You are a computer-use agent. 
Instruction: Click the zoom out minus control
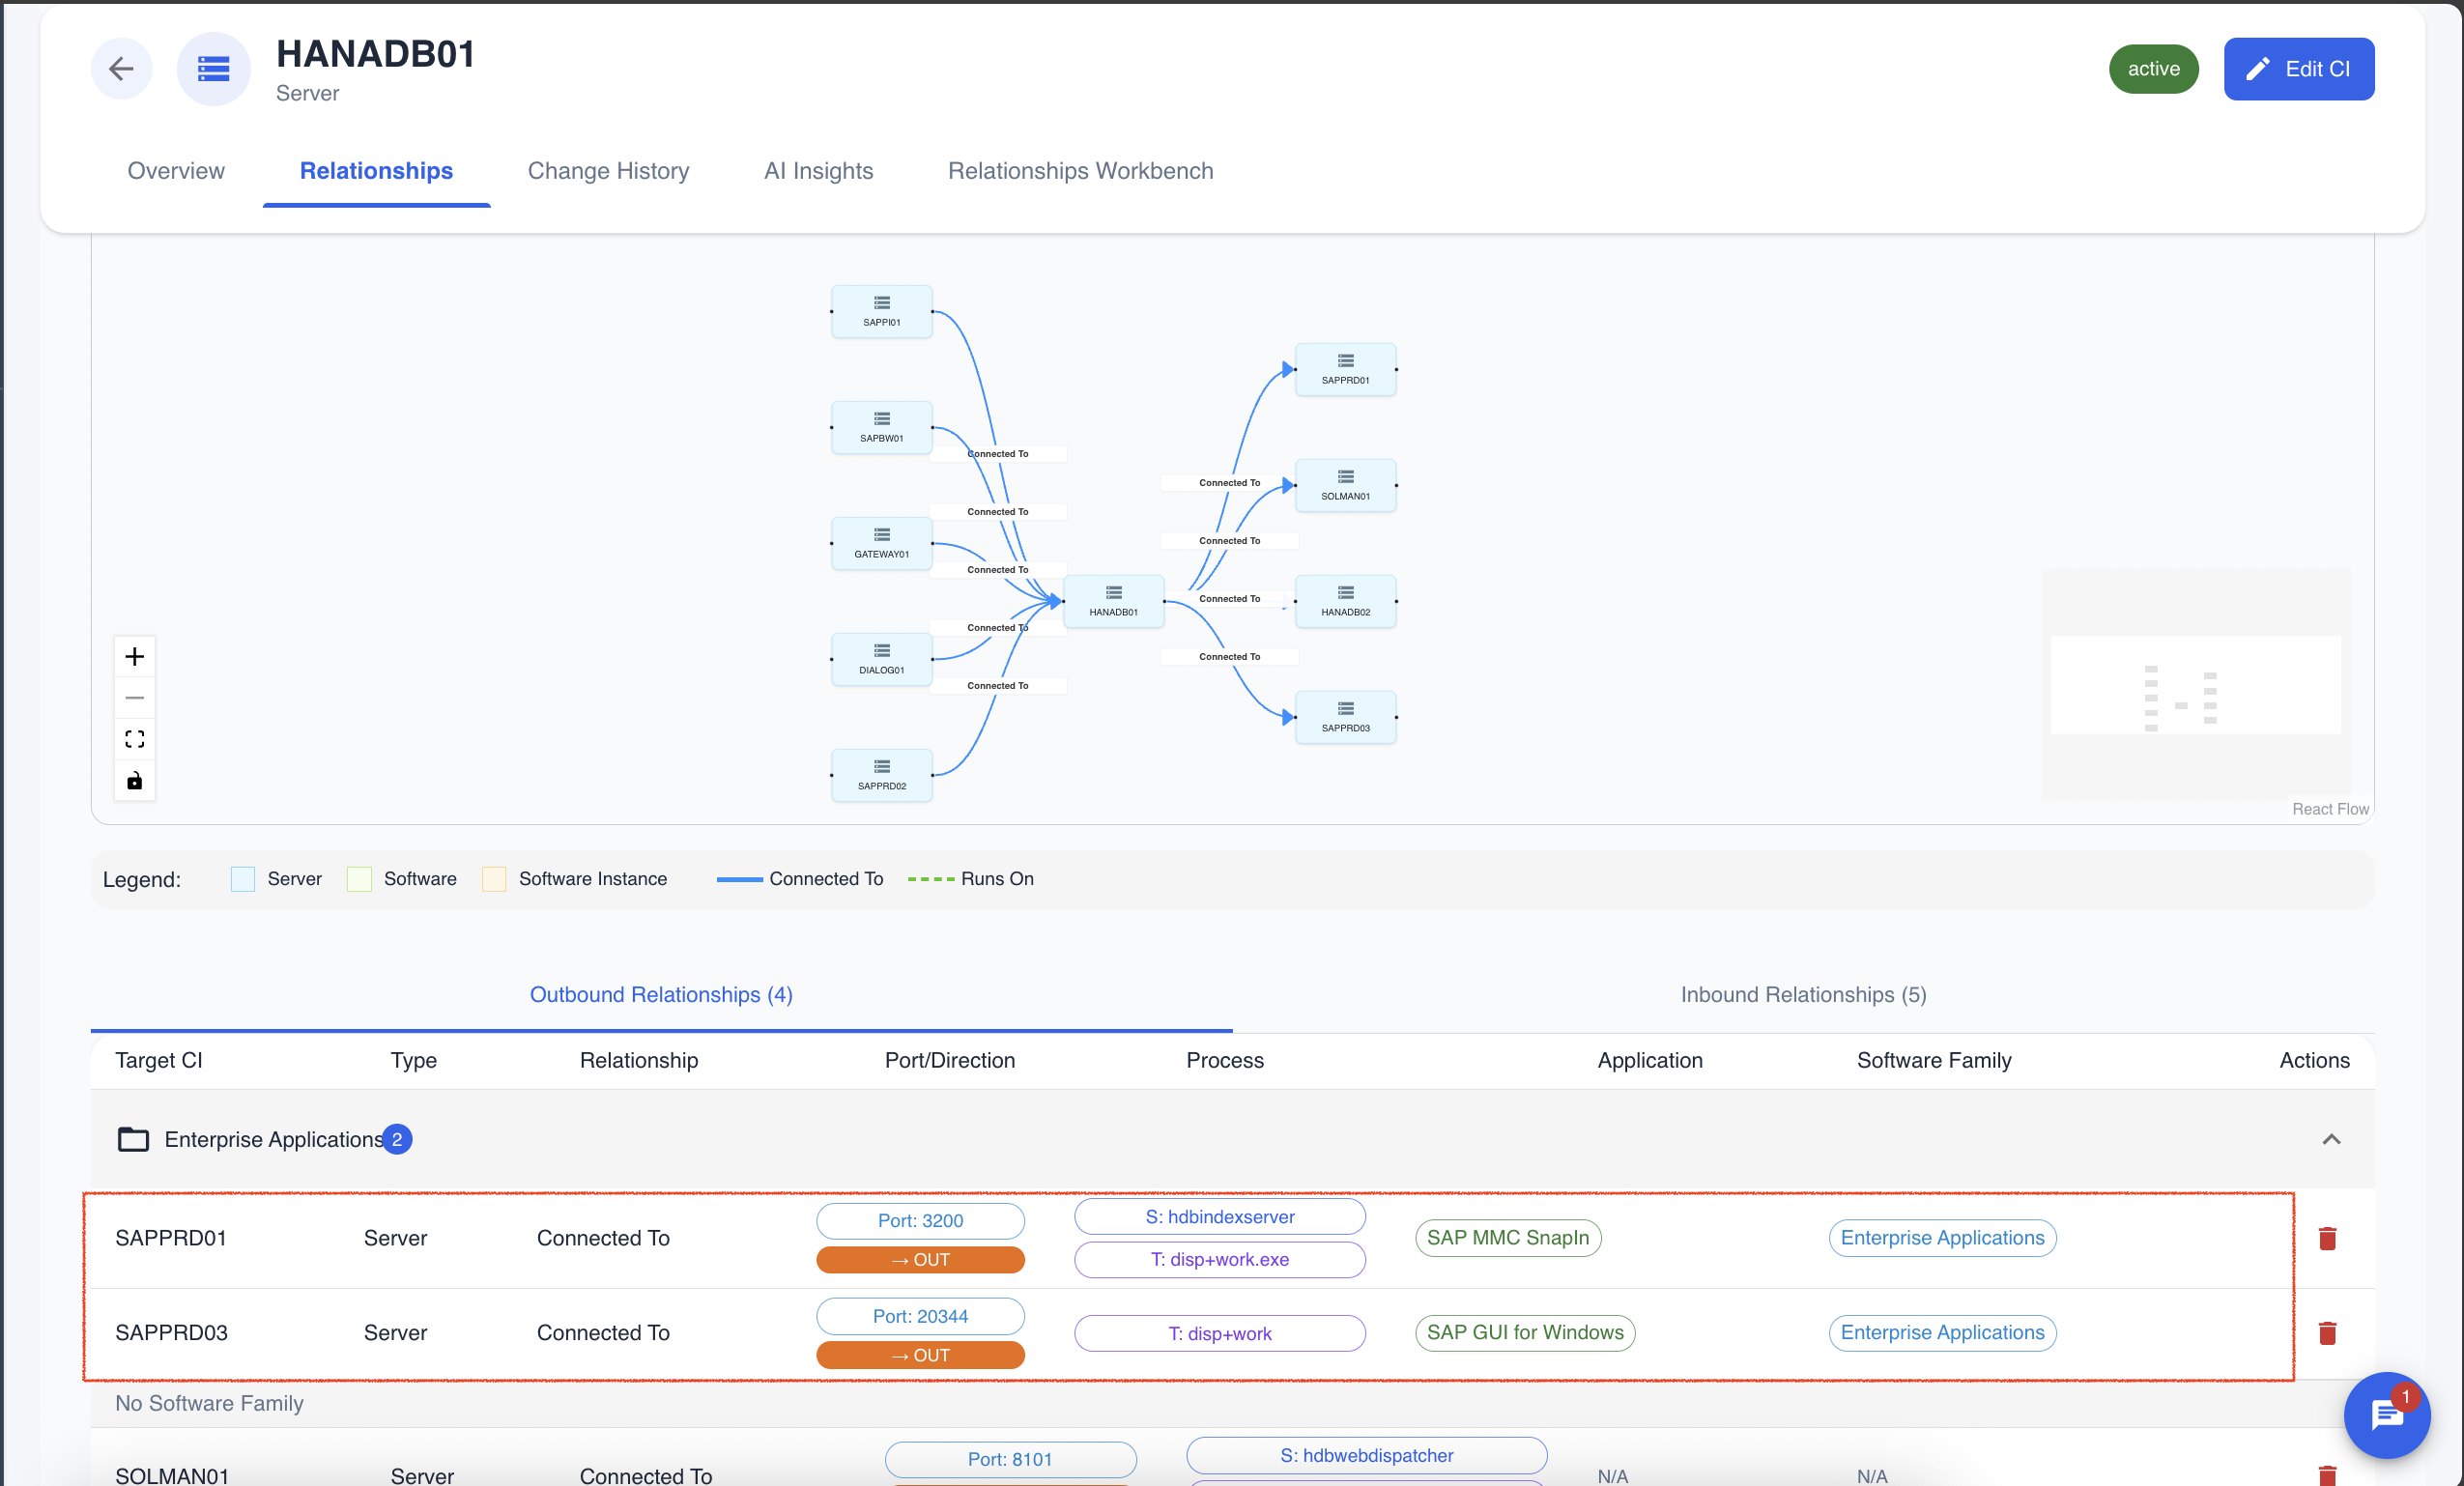coord(135,698)
